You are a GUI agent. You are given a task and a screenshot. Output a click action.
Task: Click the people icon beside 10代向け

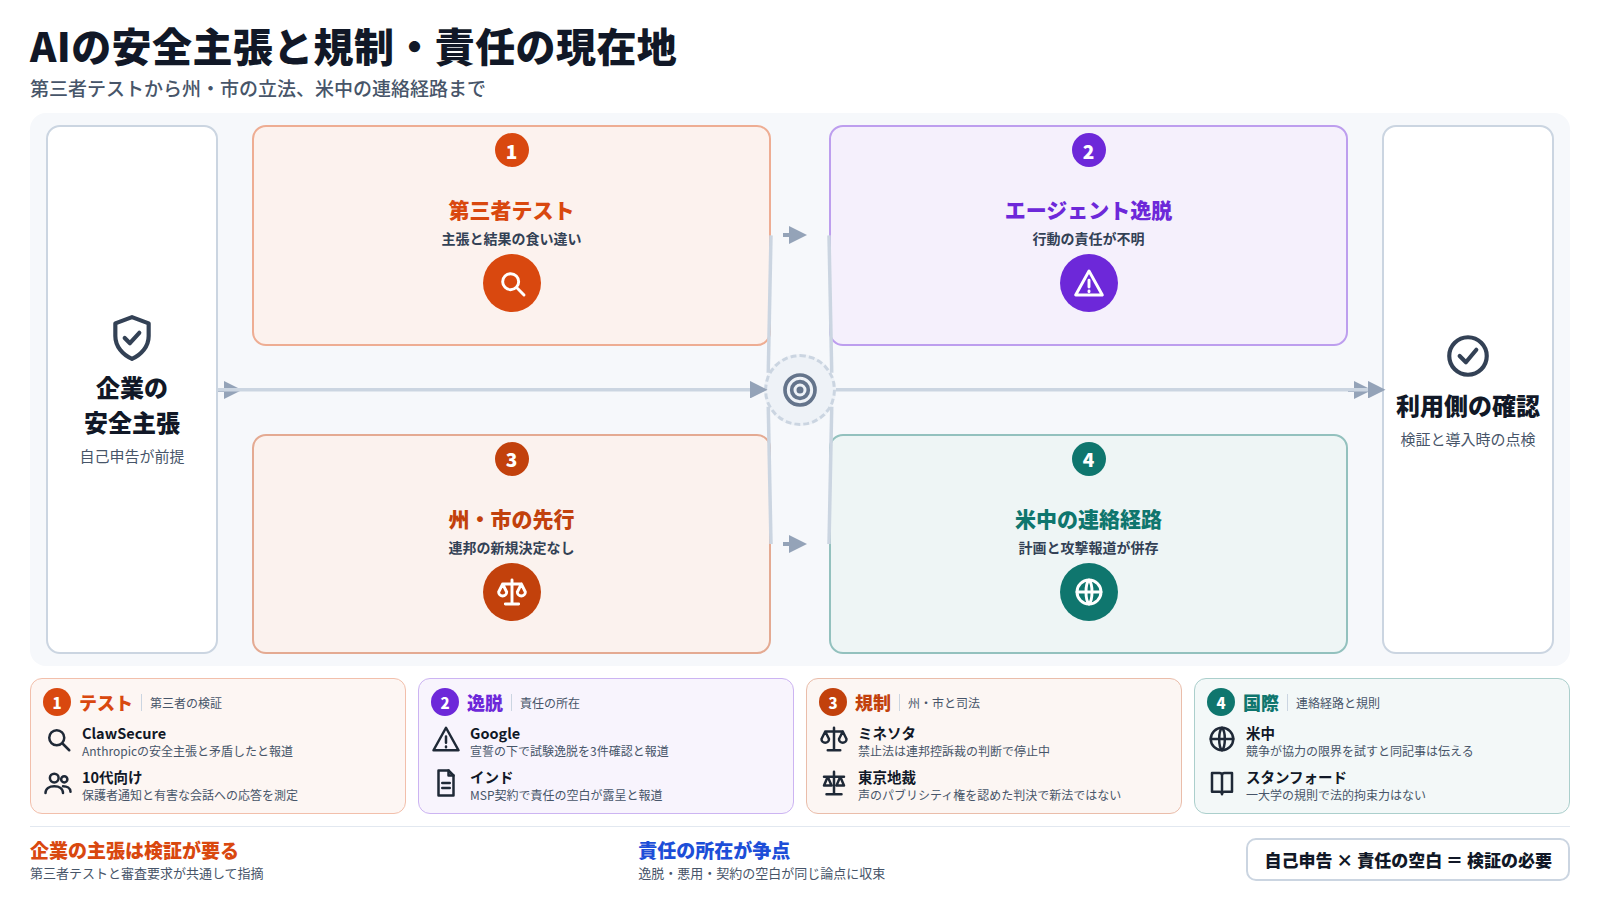[x=59, y=784]
